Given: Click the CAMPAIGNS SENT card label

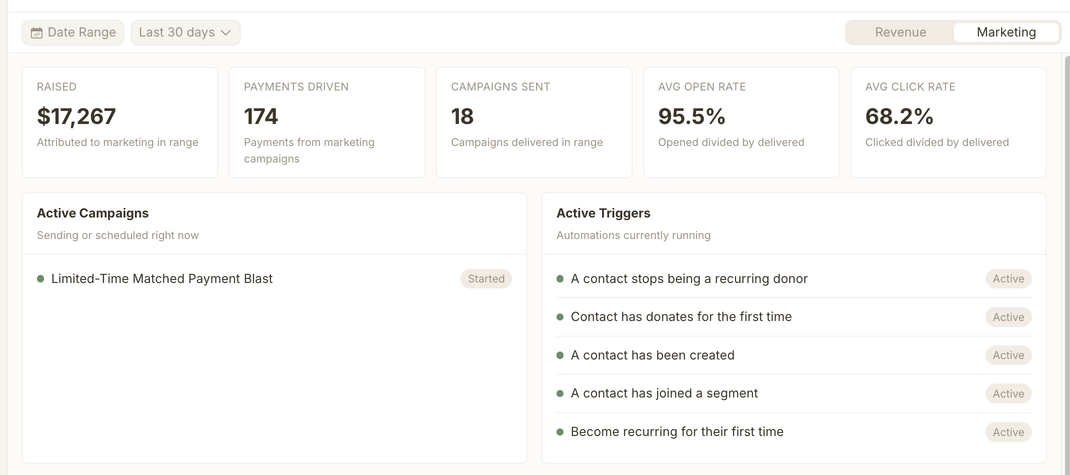Looking at the screenshot, I should (x=500, y=87).
